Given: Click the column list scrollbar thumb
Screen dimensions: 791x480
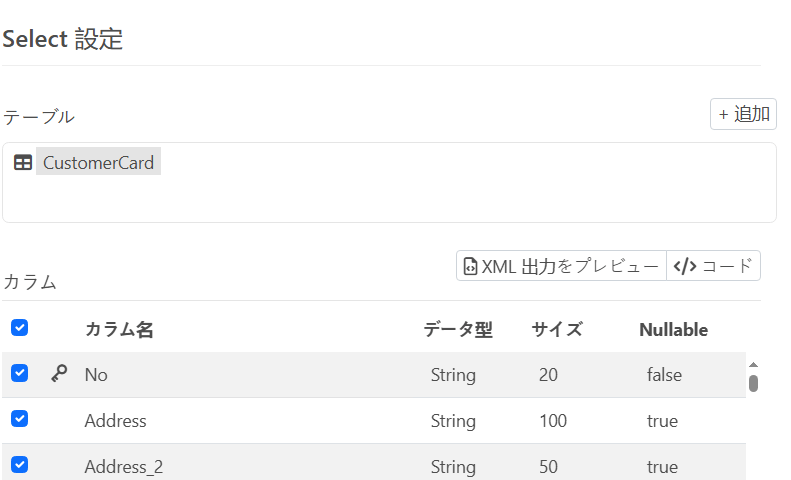Looking at the screenshot, I should point(753,383).
